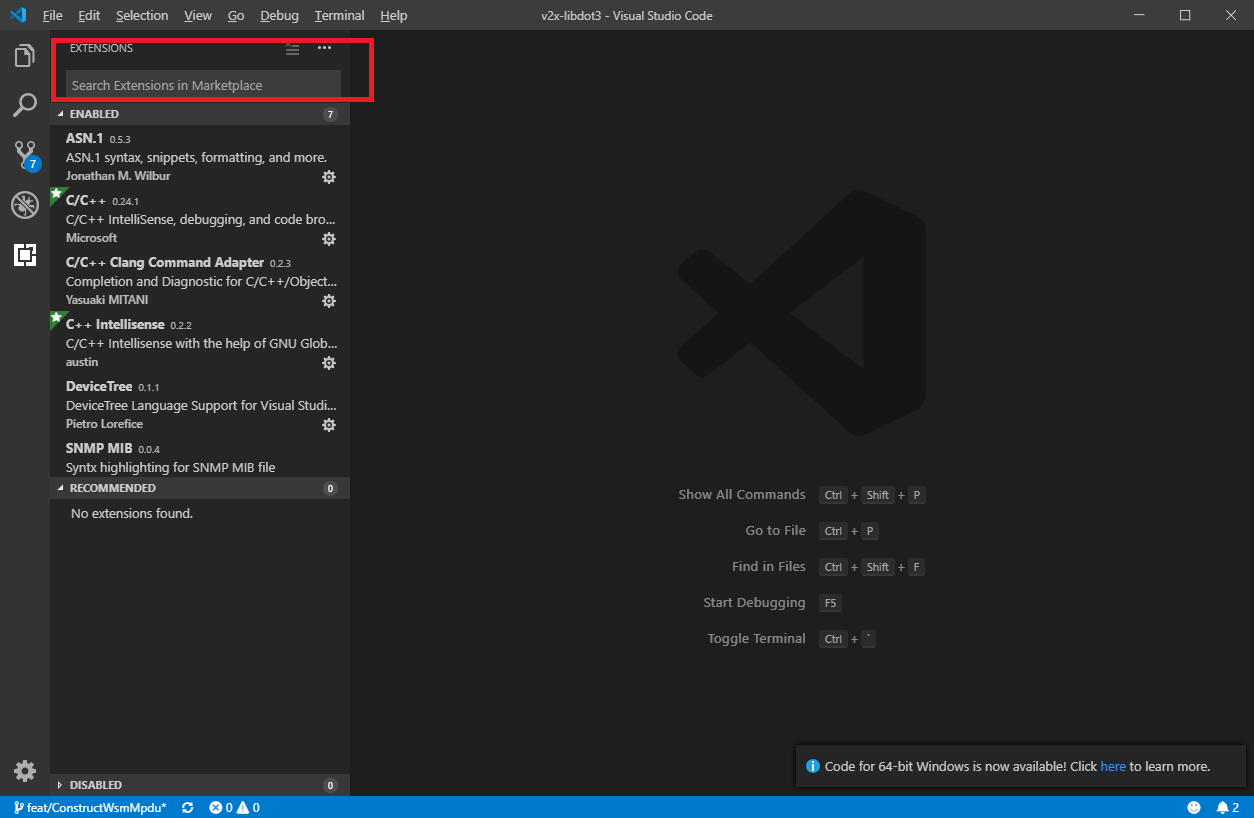Click 'here' link in 64-bit notification
Screen dimensions: 1254x818
click(x=1113, y=767)
